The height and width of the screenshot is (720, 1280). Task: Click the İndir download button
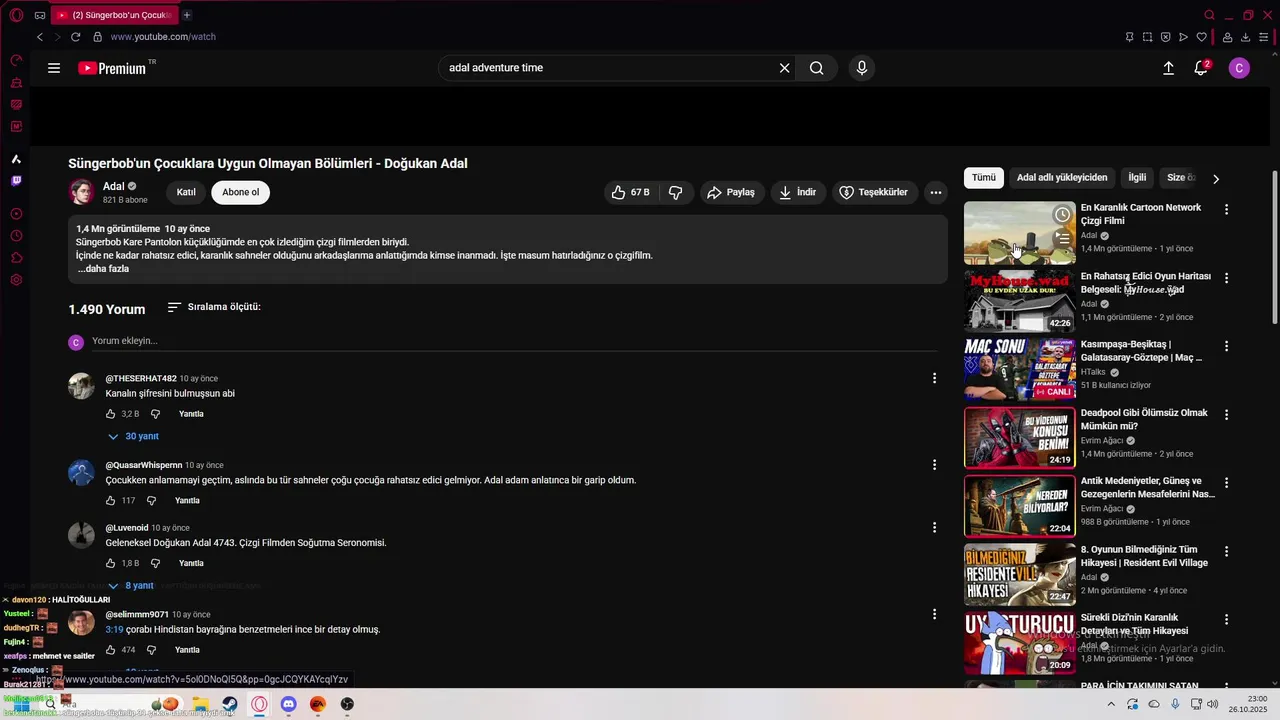(798, 192)
